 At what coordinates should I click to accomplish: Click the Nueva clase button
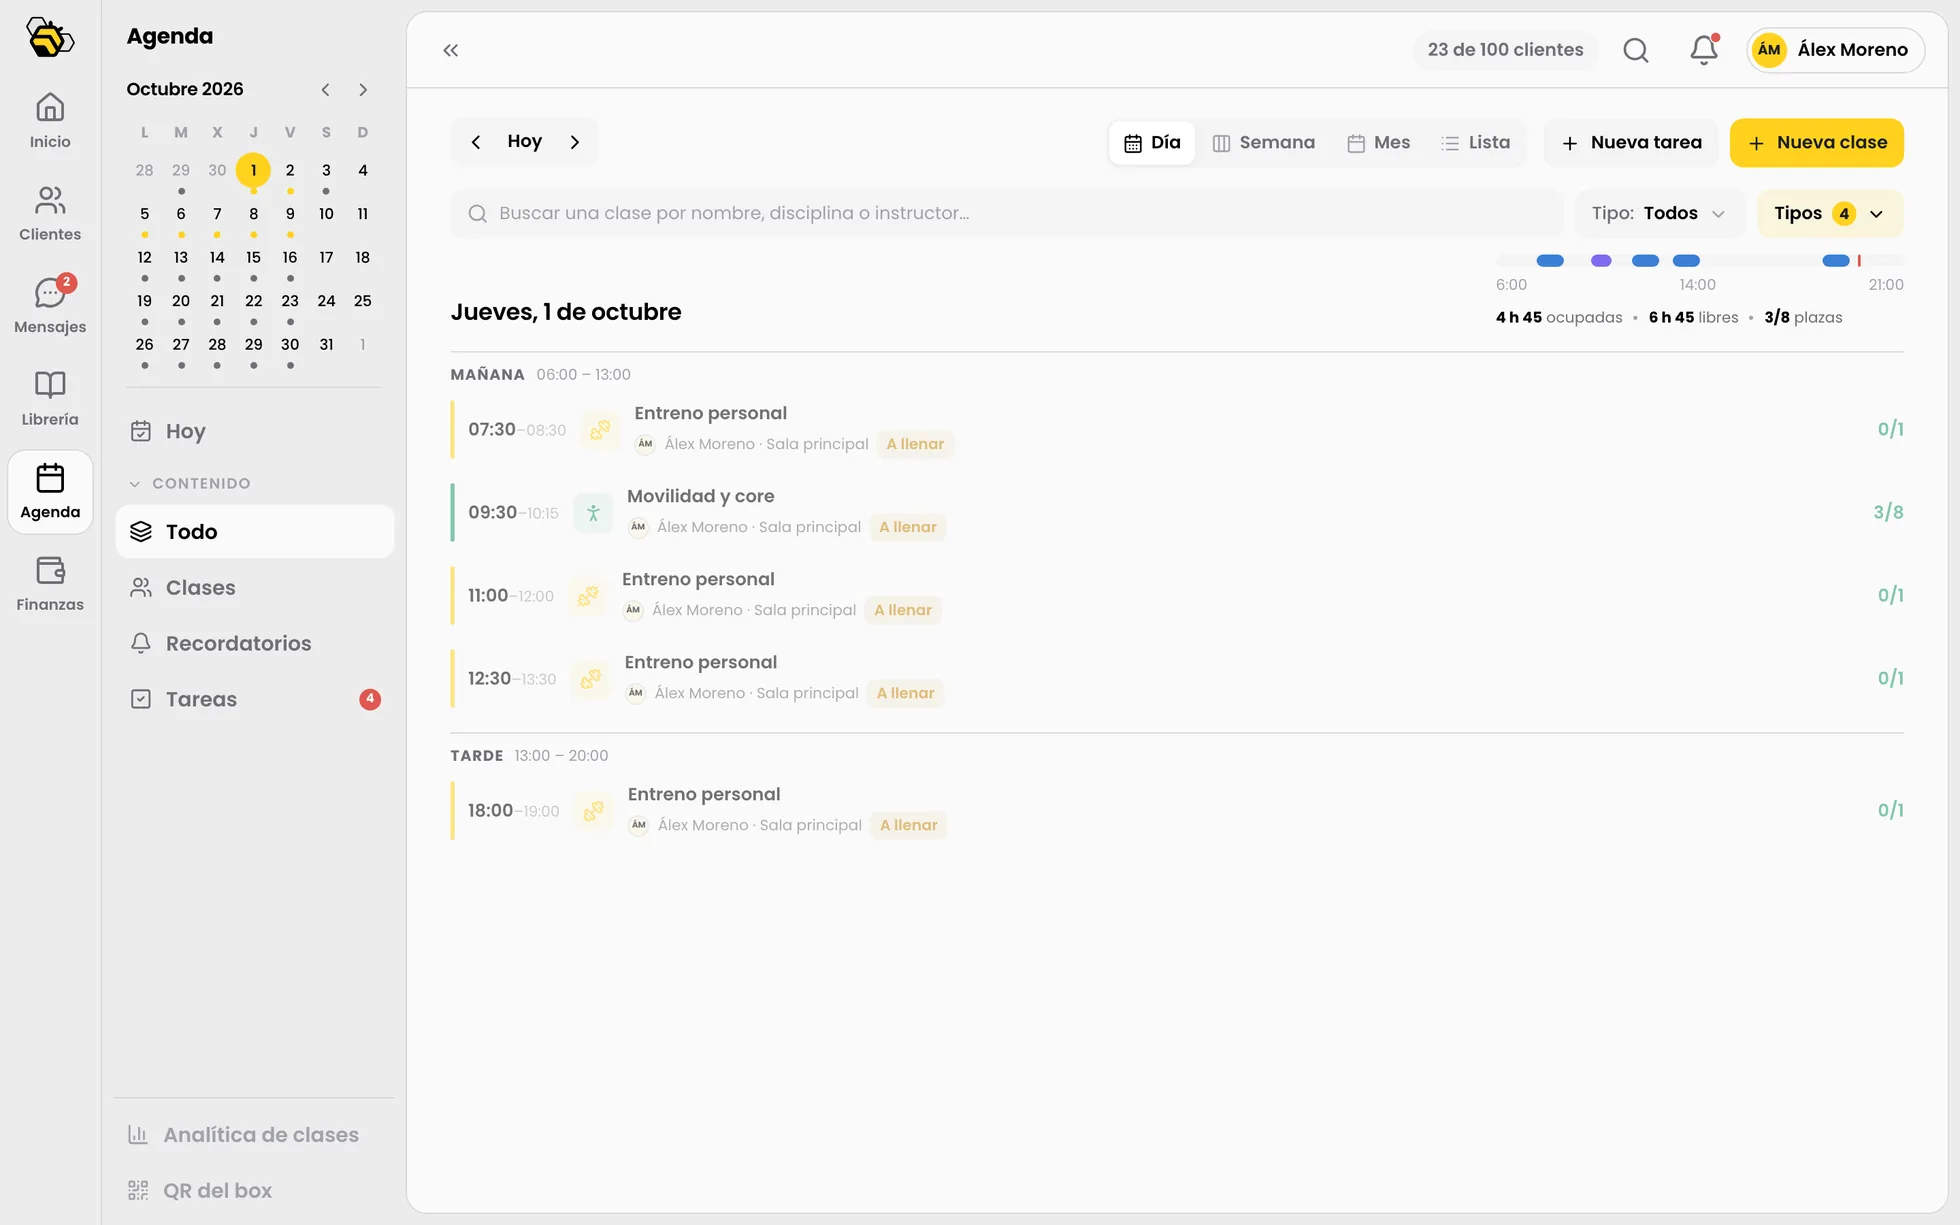tap(1817, 143)
